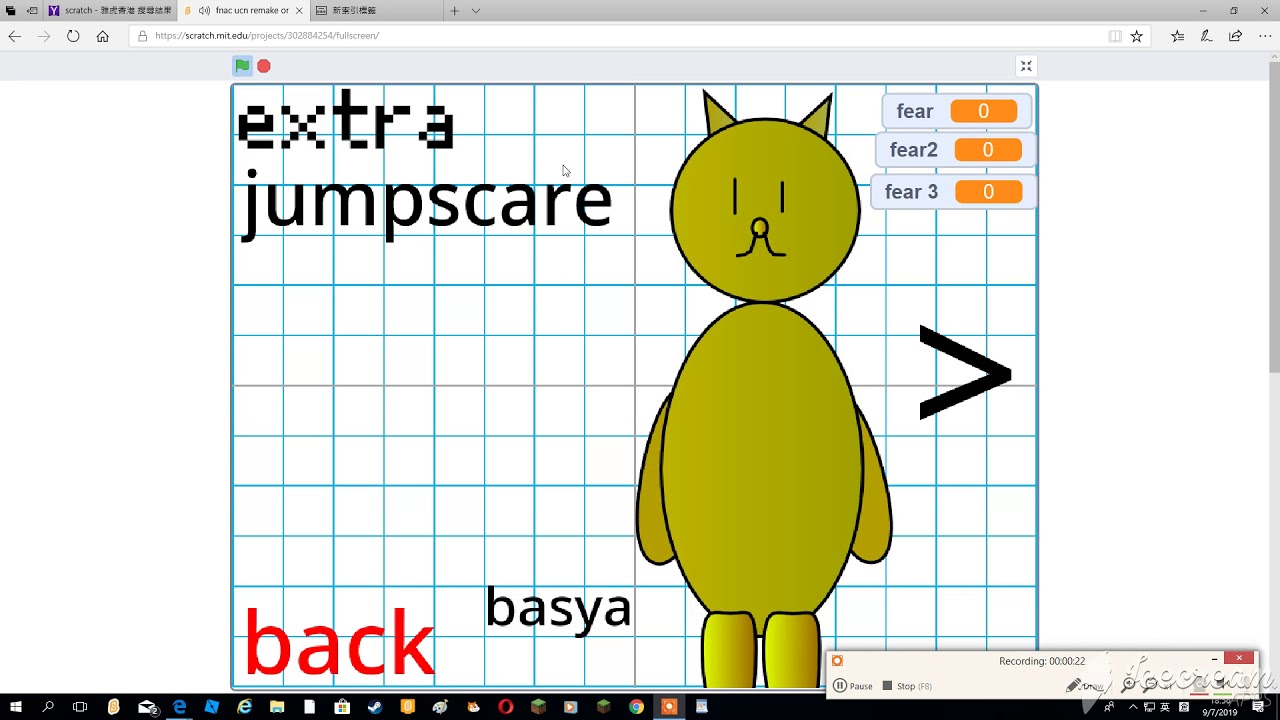
Task: Click the 'fear2' variable monitor
Action: point(955,150)
